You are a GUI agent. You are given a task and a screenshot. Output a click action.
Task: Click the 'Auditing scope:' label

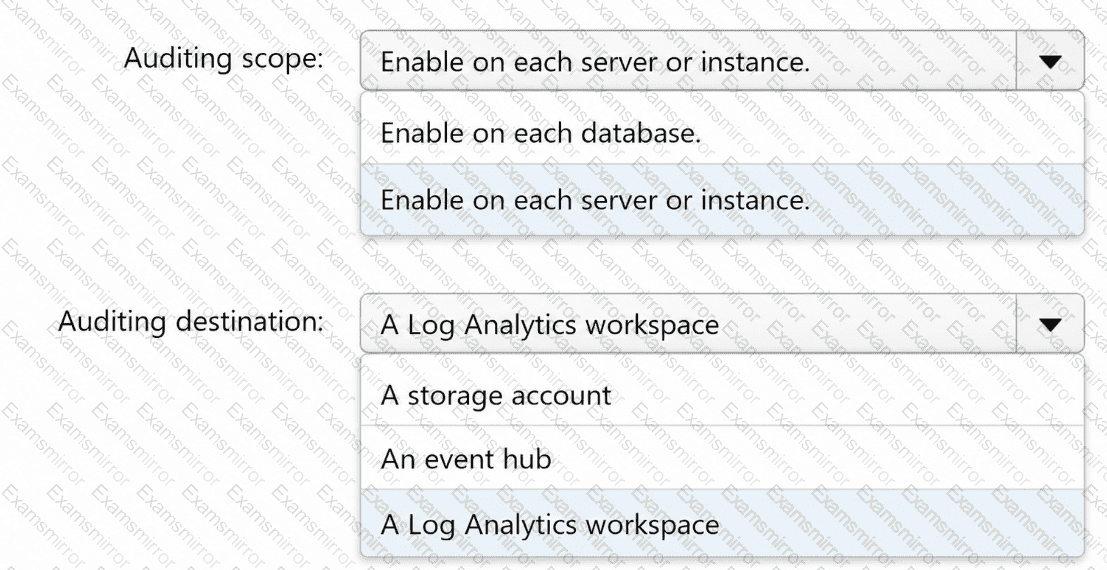223,58
